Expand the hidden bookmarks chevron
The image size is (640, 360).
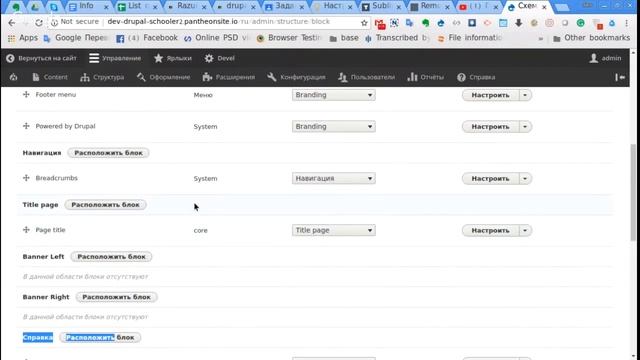coord(541,38)
